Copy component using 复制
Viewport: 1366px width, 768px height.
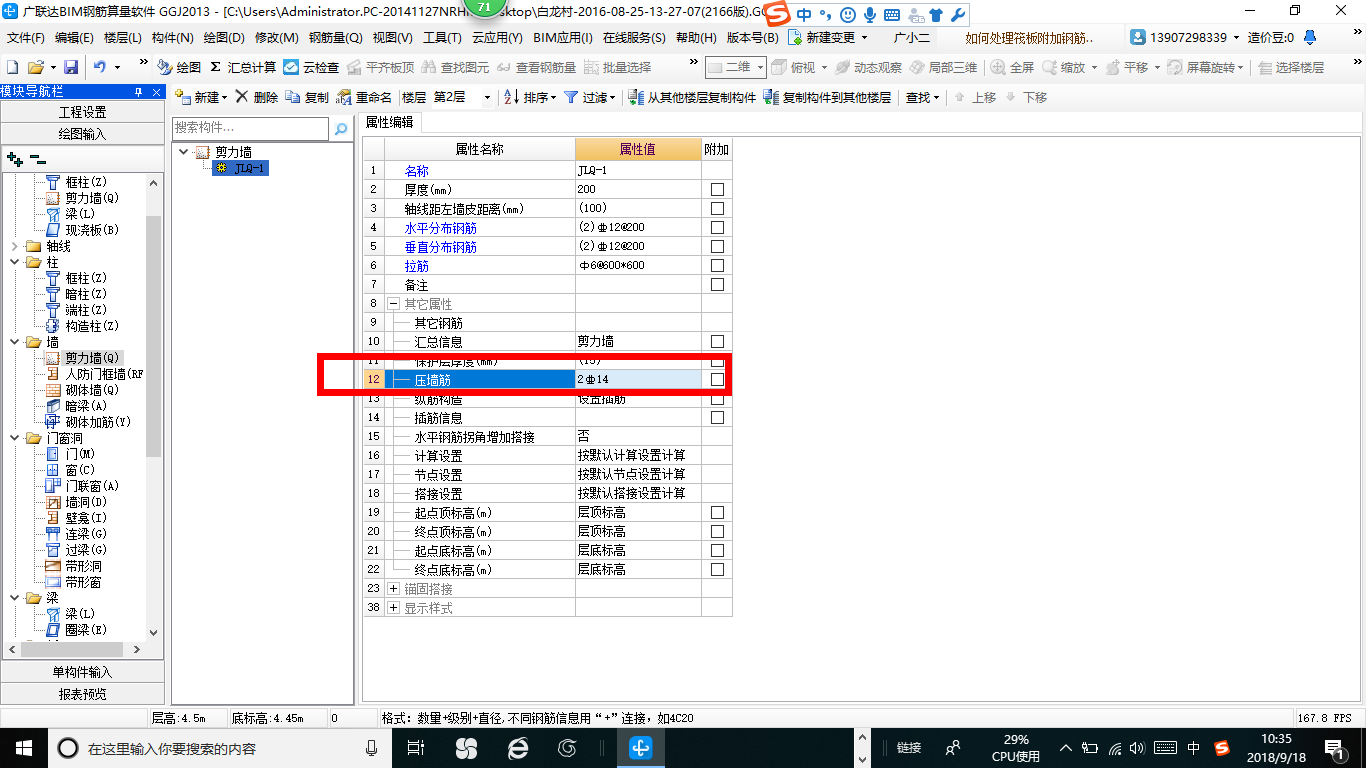[307, 97]
